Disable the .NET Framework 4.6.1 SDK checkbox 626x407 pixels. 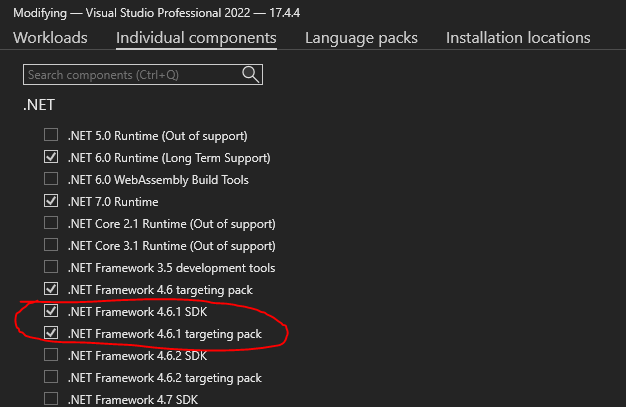[x=51, y=311]
